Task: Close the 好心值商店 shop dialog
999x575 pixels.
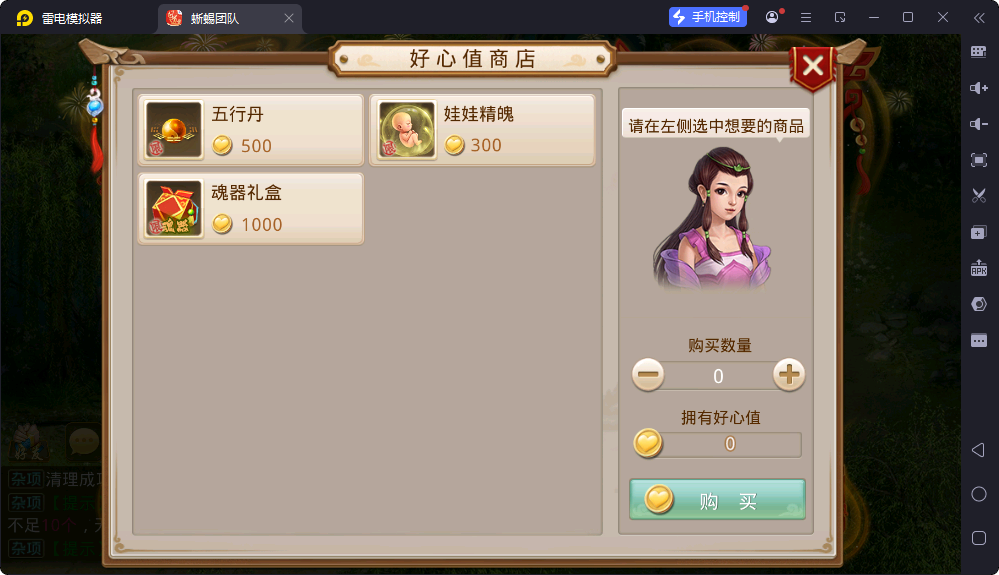Action: (x=812, y=66)
